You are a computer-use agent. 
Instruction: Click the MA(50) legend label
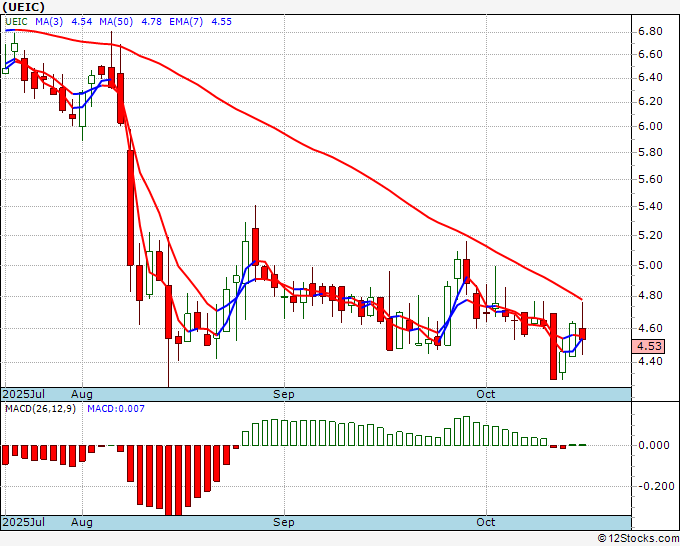pyautogui.click(x=116, y=22)
